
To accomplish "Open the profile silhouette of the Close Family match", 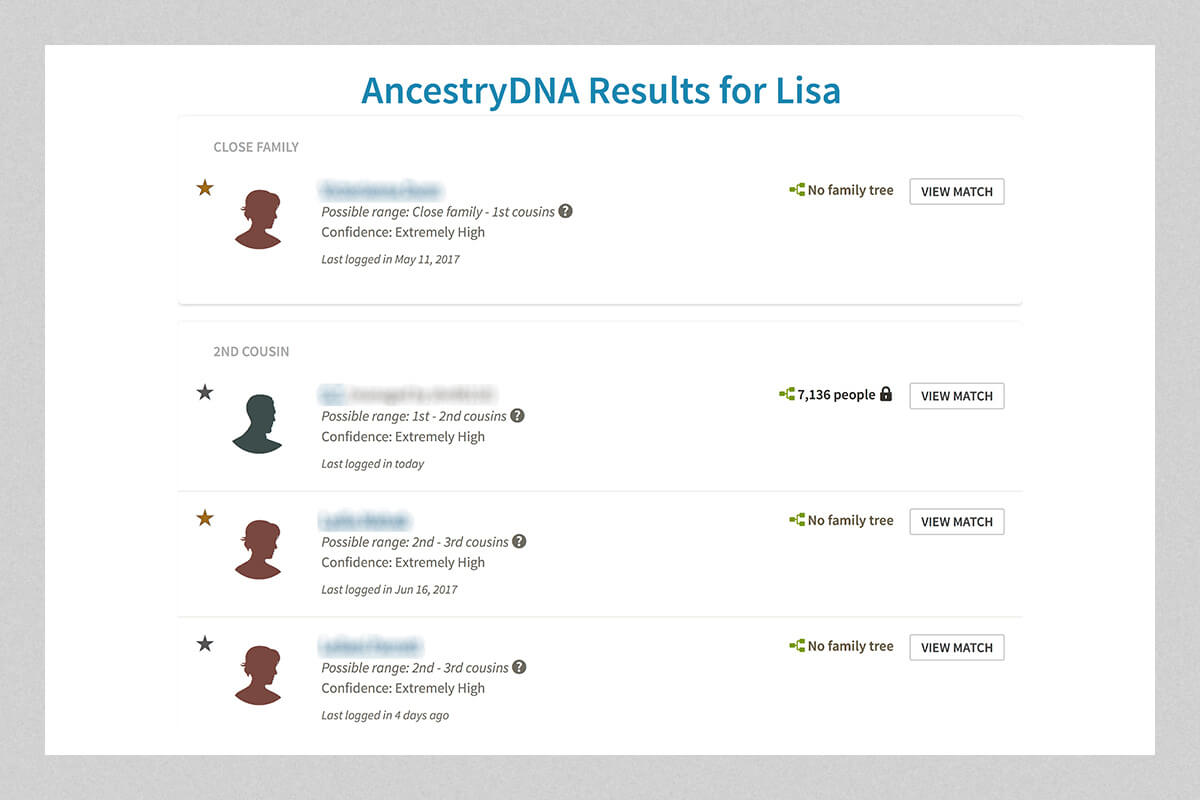I will click(258, 216).
